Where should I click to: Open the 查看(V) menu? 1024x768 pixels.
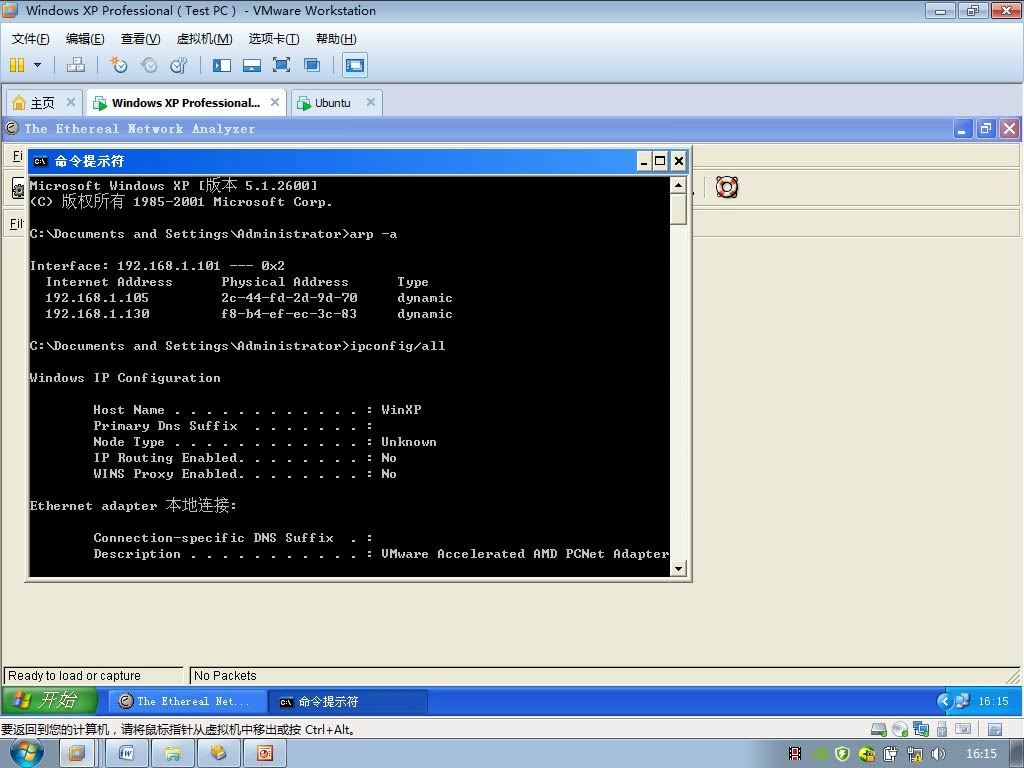[x=140, y=39]
